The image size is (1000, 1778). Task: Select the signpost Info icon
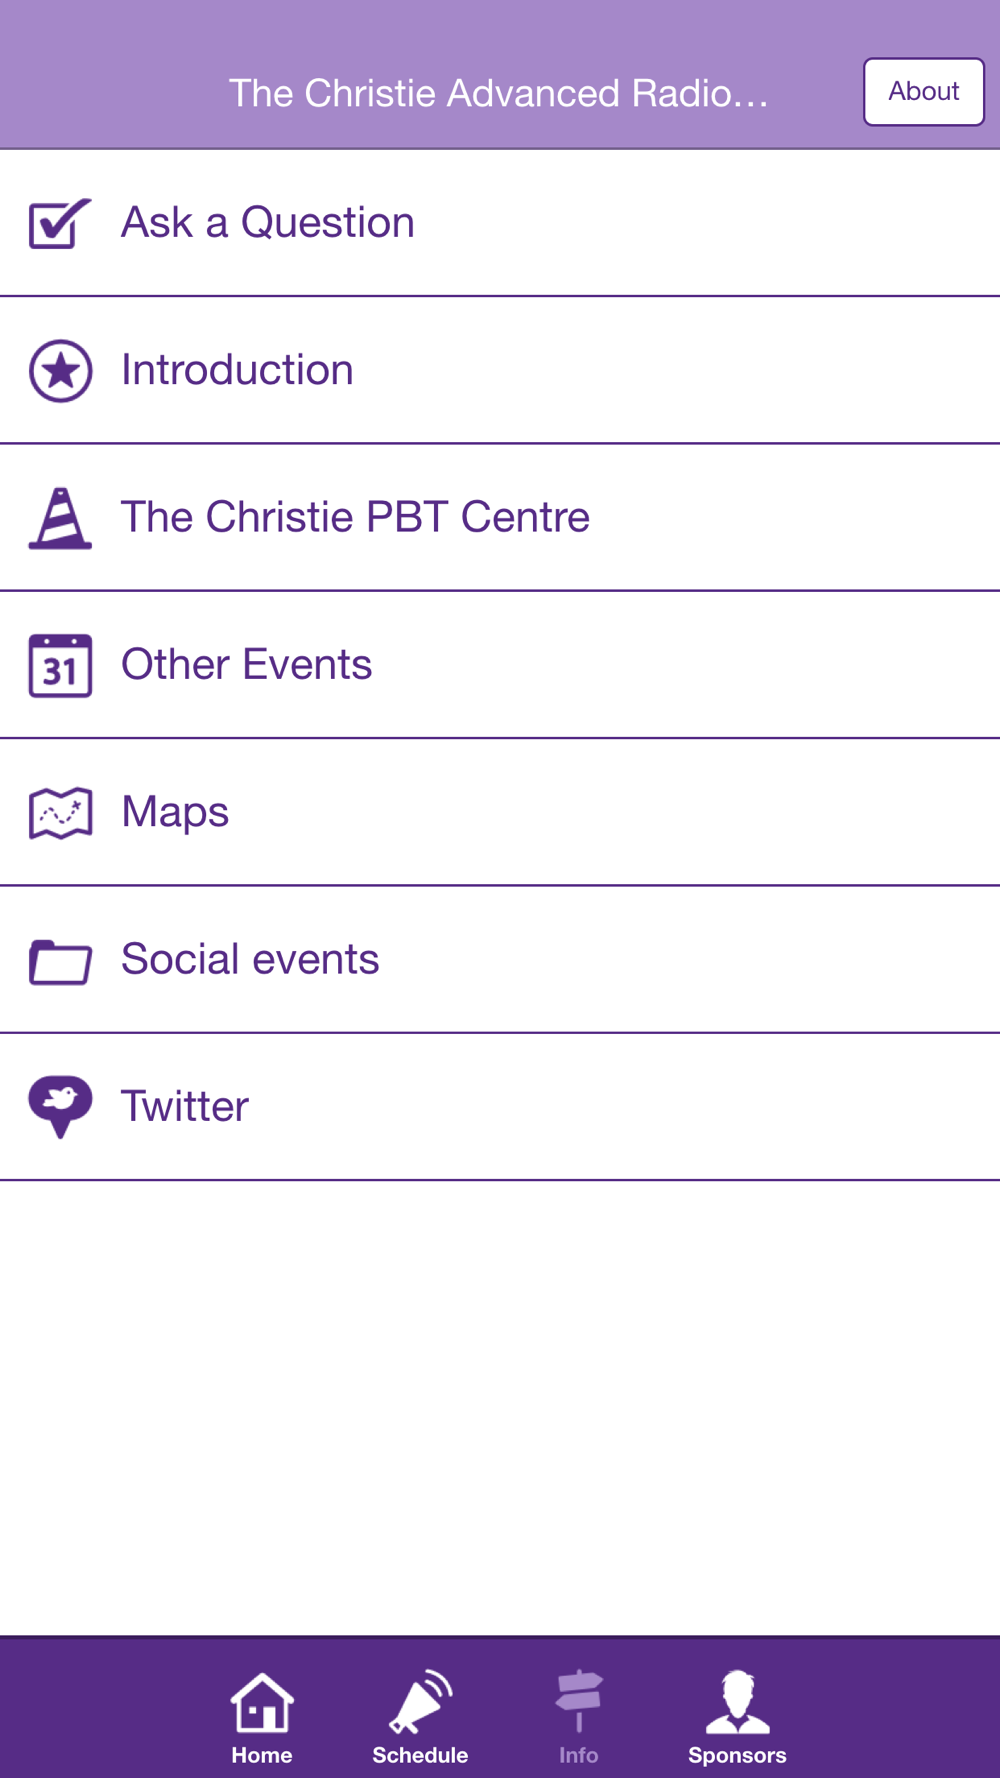tap(579, 1700)
